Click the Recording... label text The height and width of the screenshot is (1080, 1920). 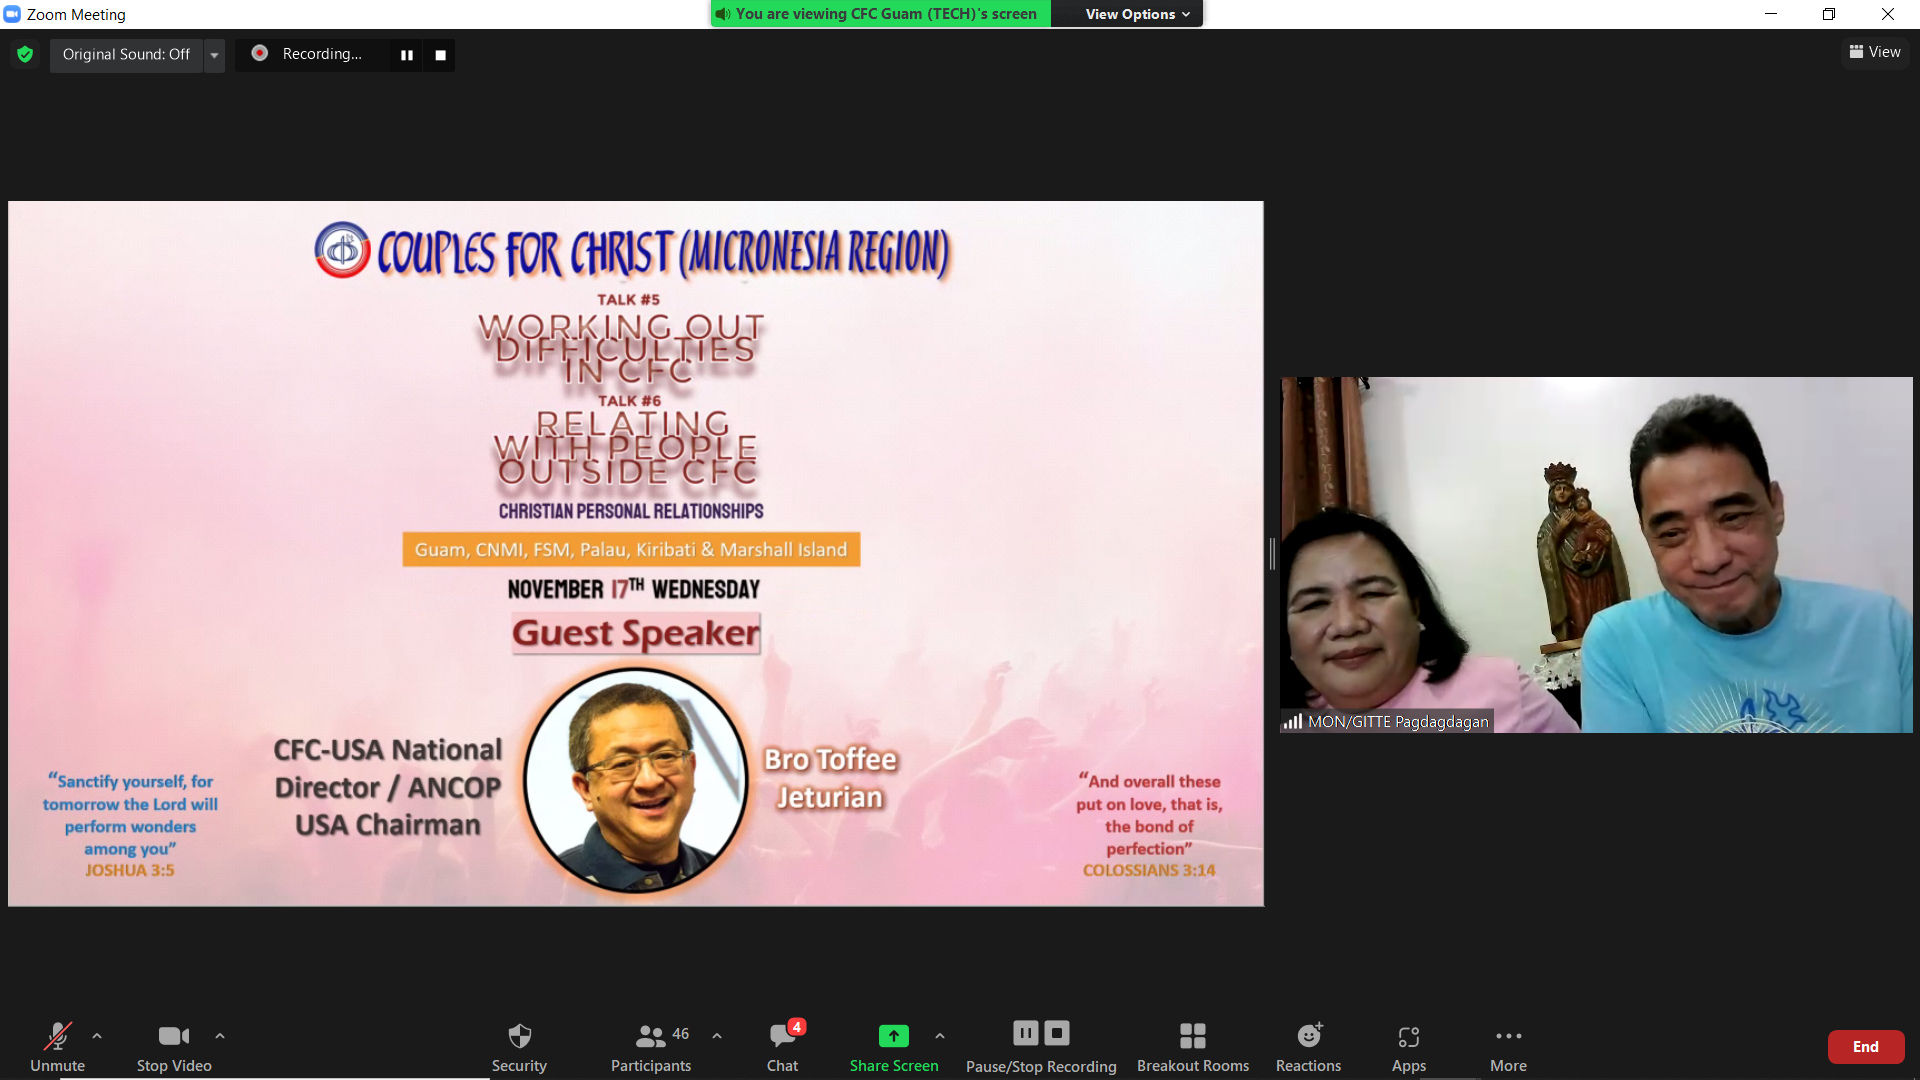[x=322, y=54]
